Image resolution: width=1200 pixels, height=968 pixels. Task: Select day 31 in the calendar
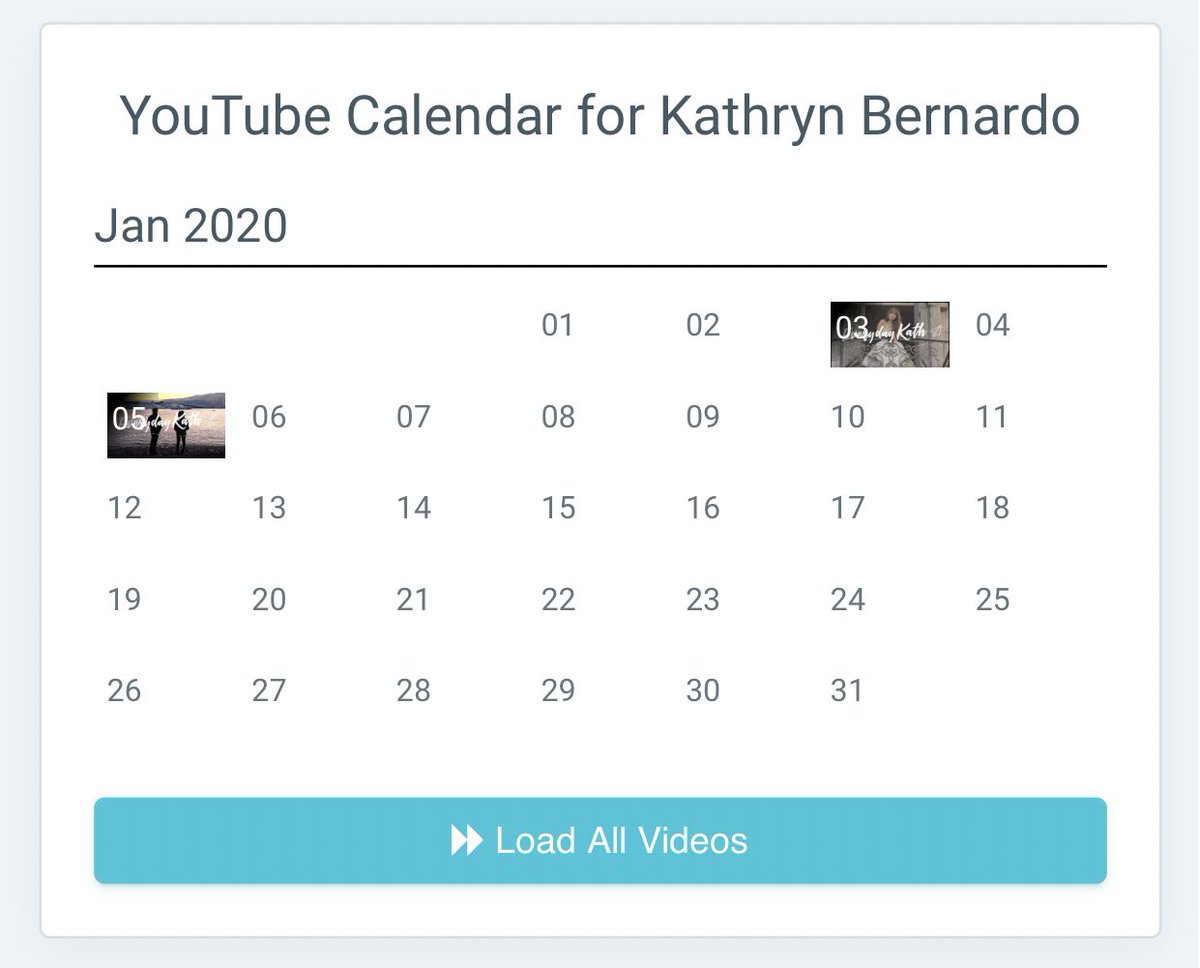tap(847, 691)
